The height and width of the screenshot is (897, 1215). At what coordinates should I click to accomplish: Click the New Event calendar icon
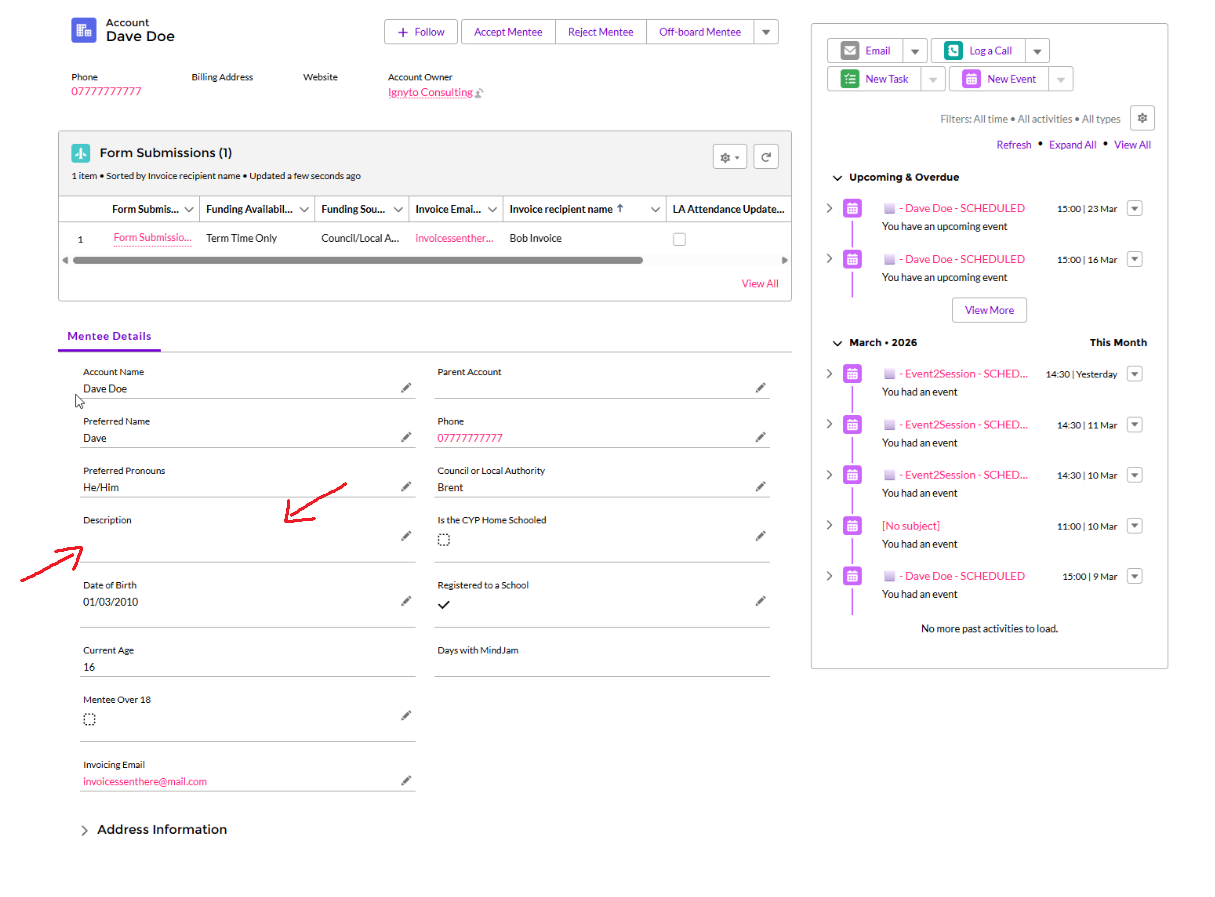(970, 78)
